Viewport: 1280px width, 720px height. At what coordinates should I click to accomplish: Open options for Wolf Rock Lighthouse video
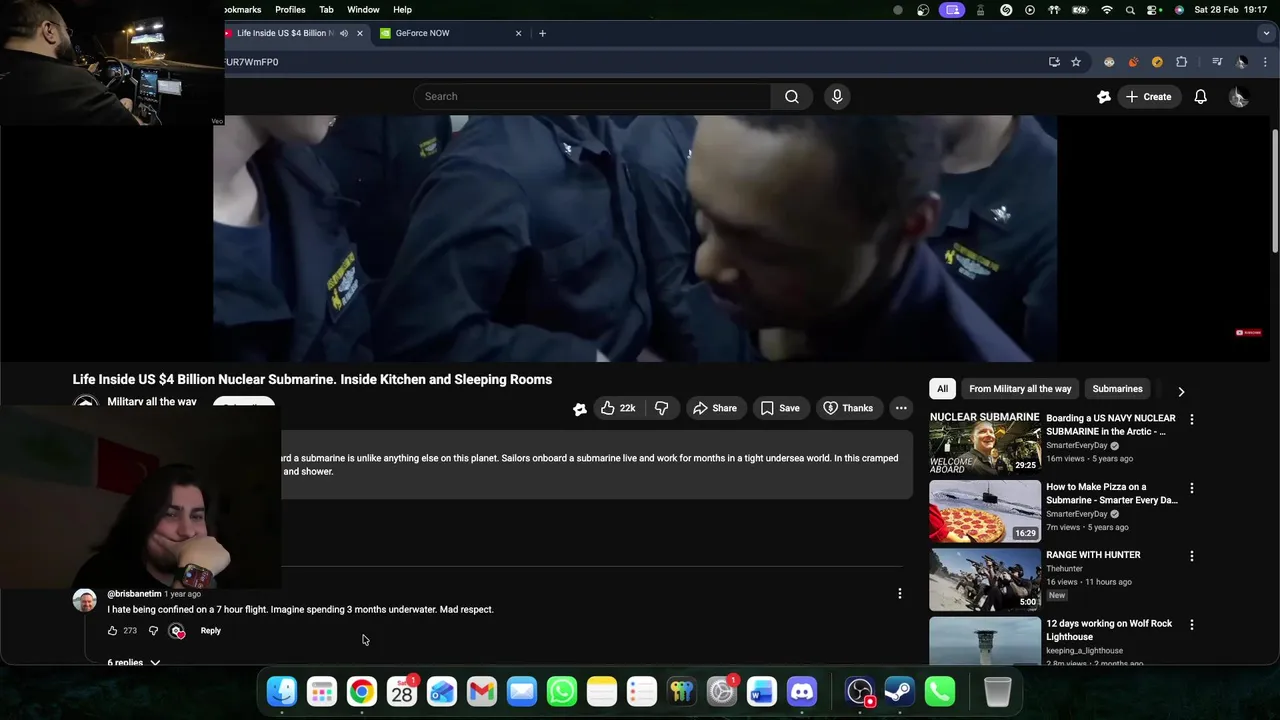[1191, 624]
